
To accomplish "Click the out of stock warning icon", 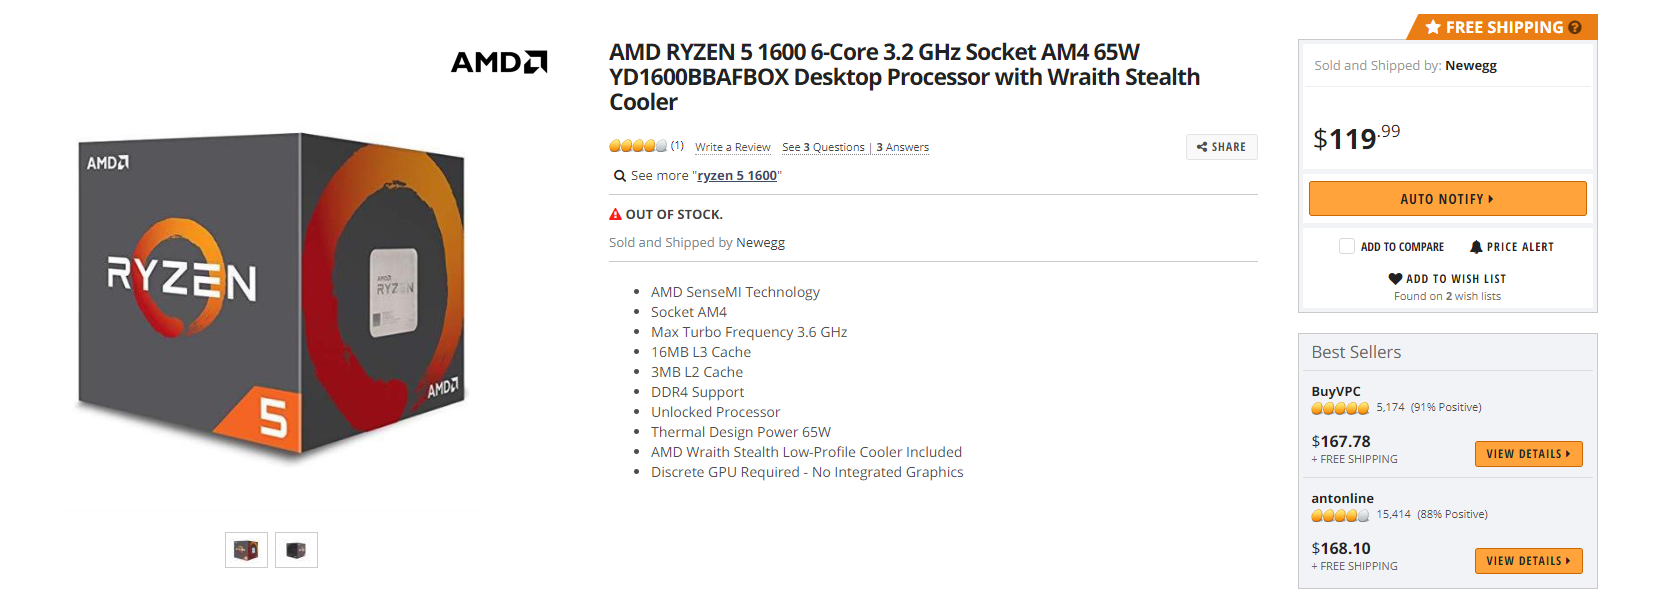I will [615, 214].
